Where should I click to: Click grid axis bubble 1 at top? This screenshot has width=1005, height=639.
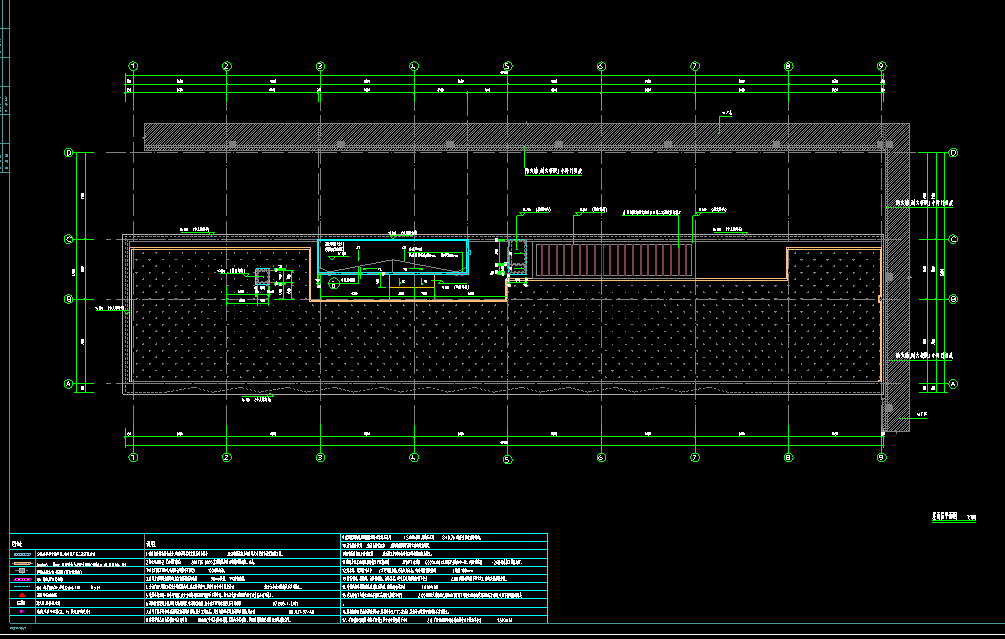(x=132, y=66)
